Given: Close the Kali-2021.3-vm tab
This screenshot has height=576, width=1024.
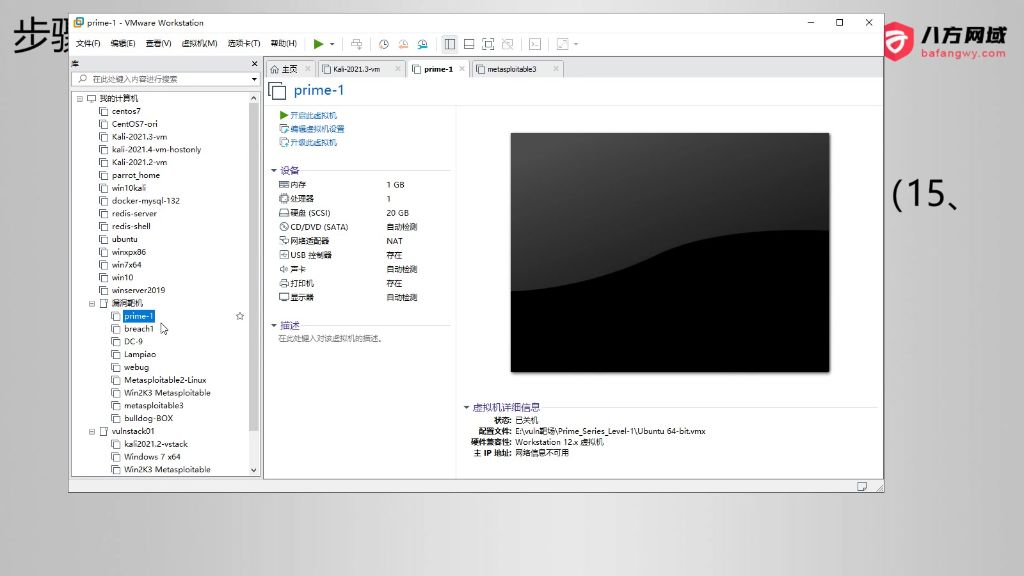Looking at the screenshot, I should pos(398,69).
